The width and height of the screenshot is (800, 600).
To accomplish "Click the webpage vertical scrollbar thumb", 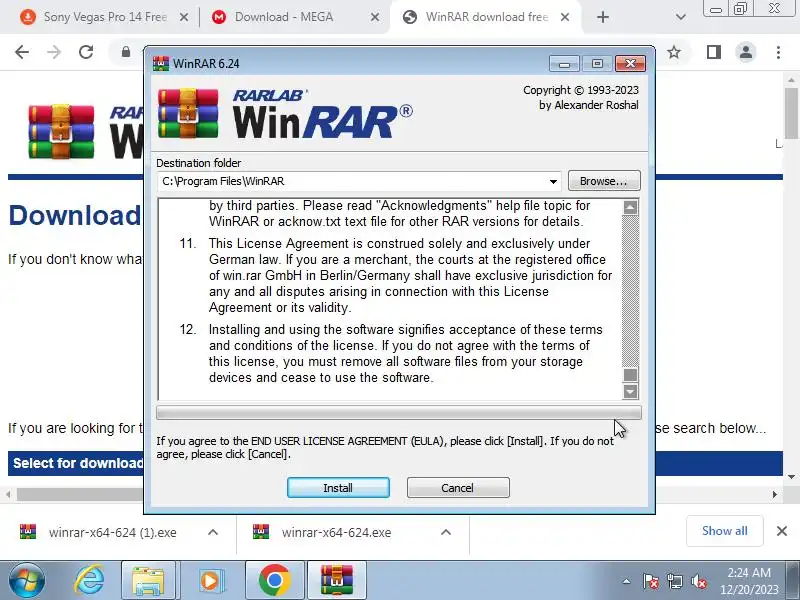I will 791,113.
